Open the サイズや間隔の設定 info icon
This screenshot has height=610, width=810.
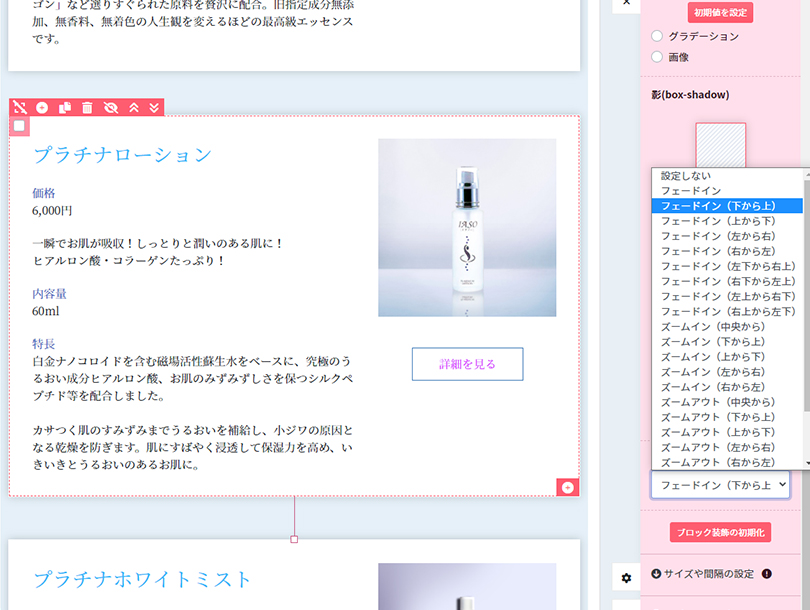pos(767,574)
